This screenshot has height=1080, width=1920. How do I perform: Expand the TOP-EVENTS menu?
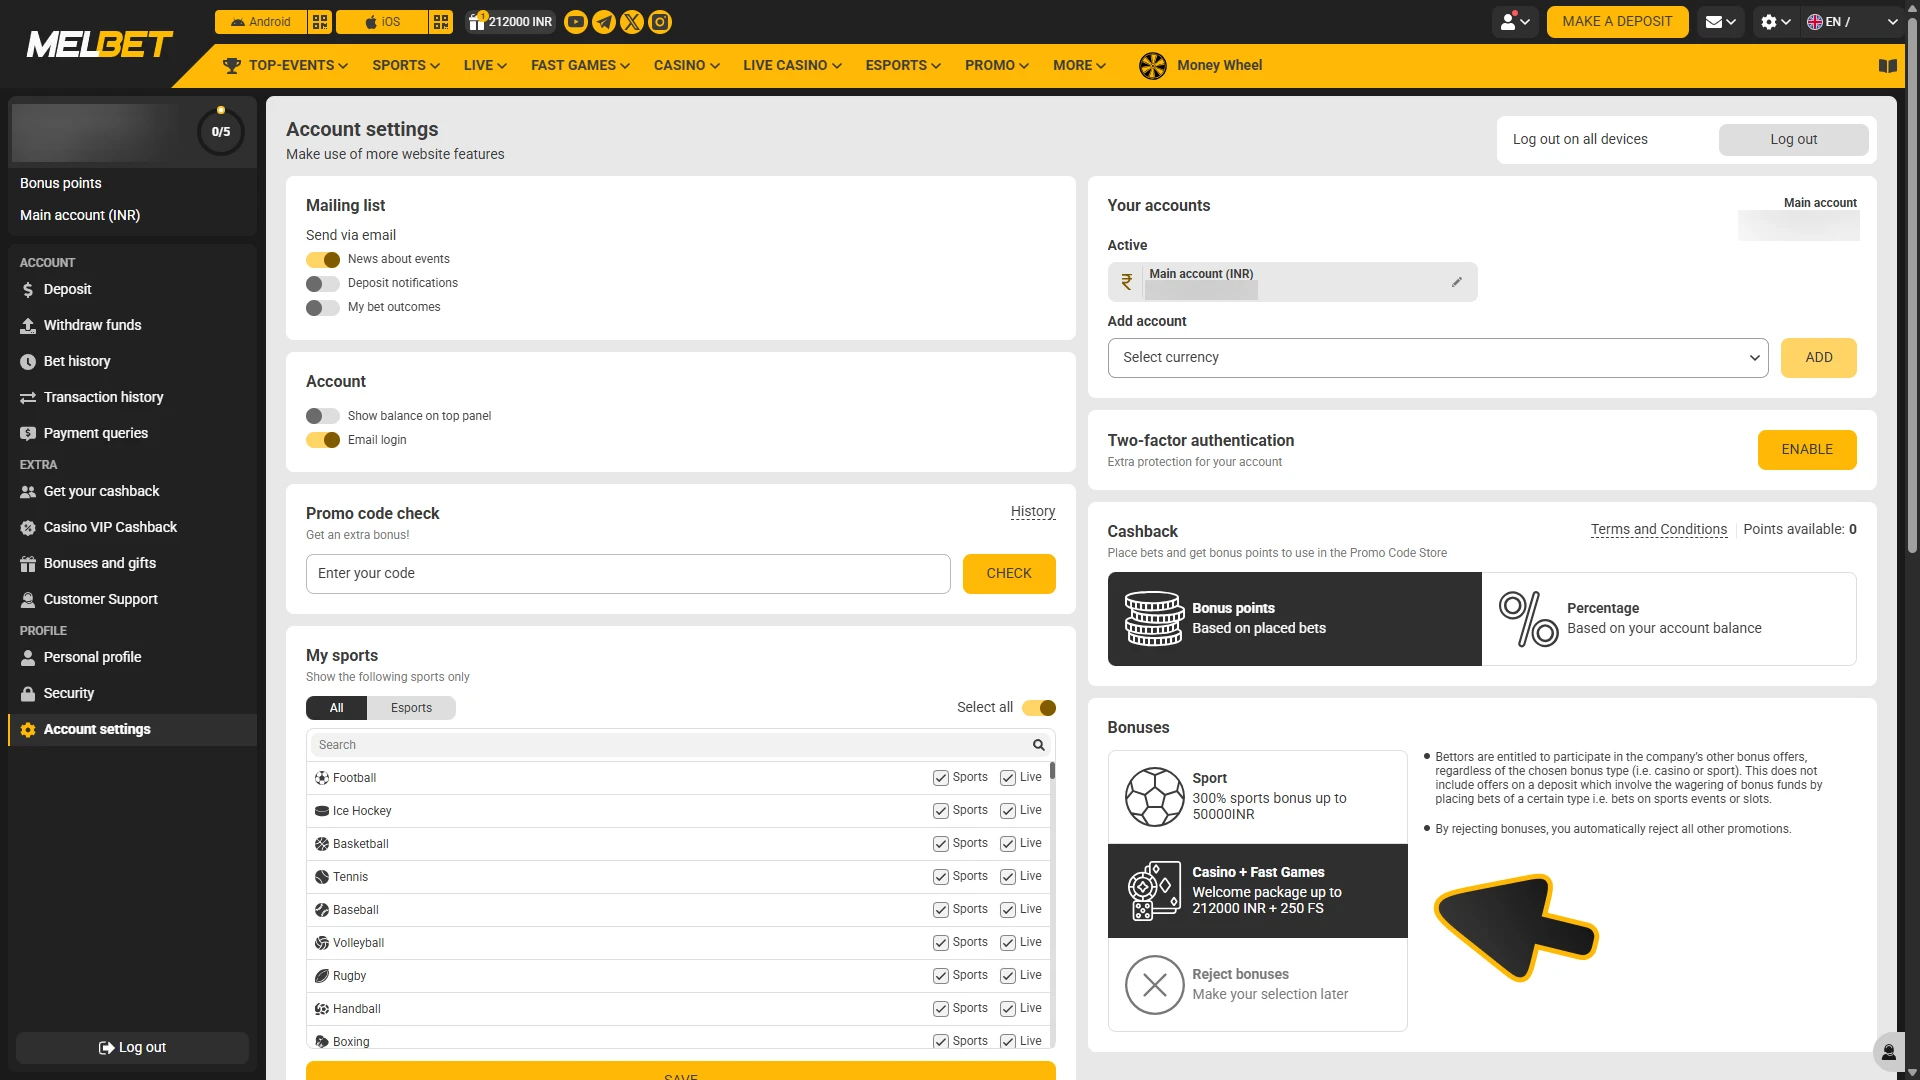[285, 66]
